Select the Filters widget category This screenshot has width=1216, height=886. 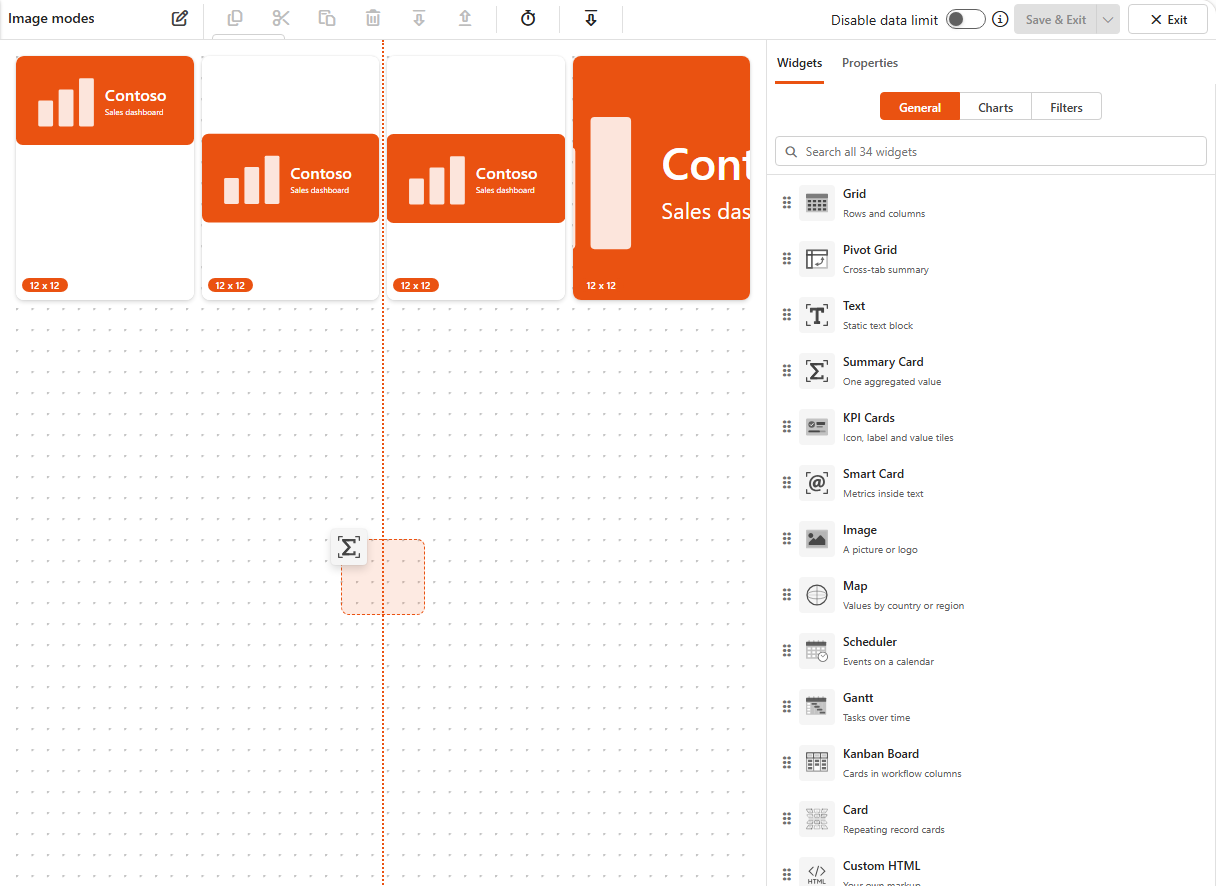1066,107
